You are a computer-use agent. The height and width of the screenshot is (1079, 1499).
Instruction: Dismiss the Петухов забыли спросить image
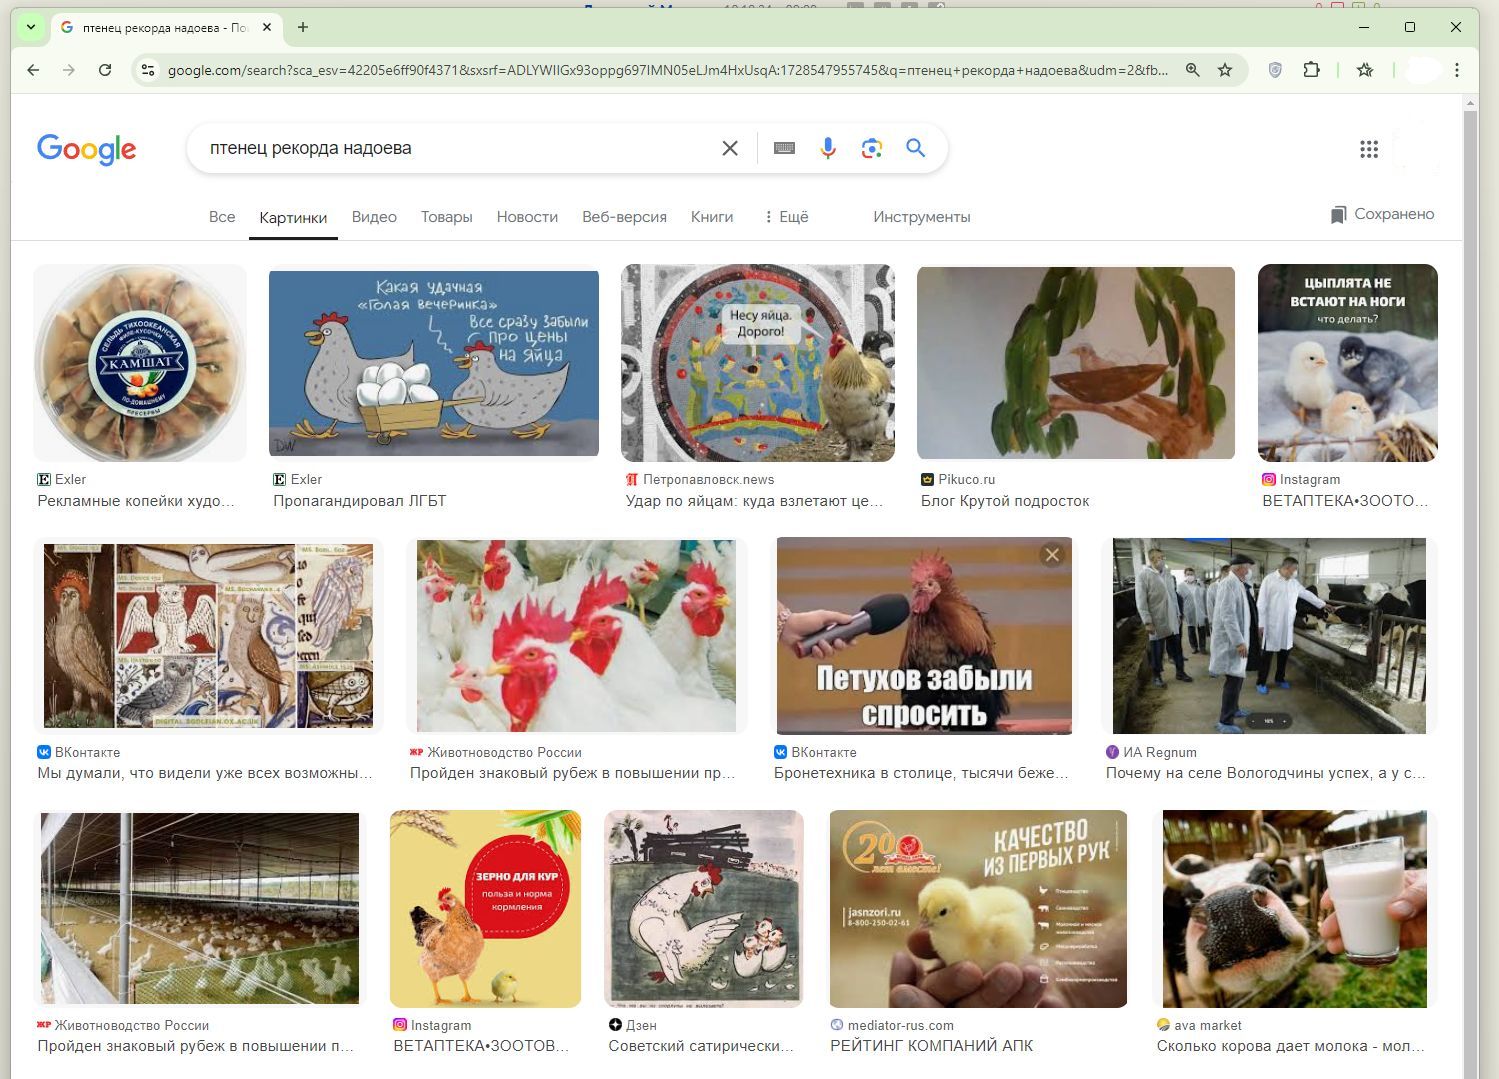(1052, 555)
